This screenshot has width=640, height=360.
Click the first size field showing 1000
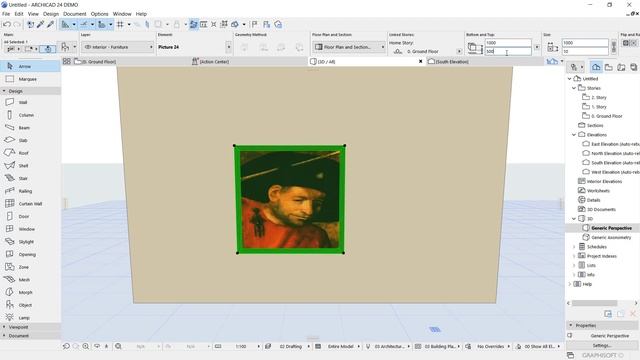pos(584,42)
